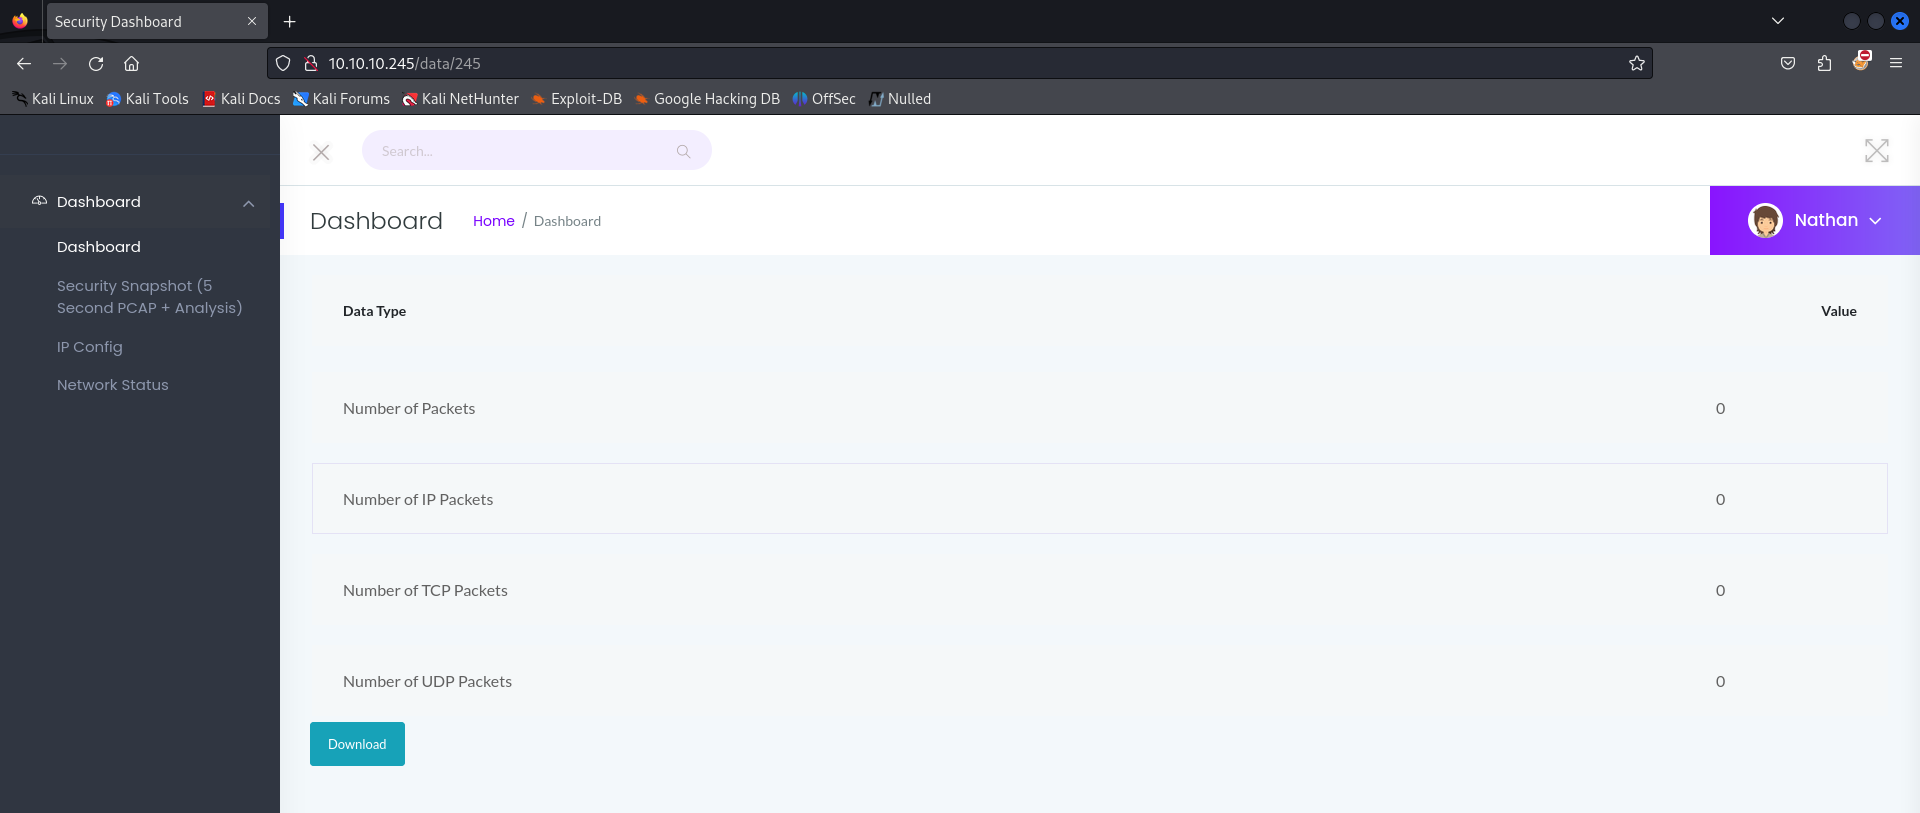Open Firefox application hamburger menu

1895,63
